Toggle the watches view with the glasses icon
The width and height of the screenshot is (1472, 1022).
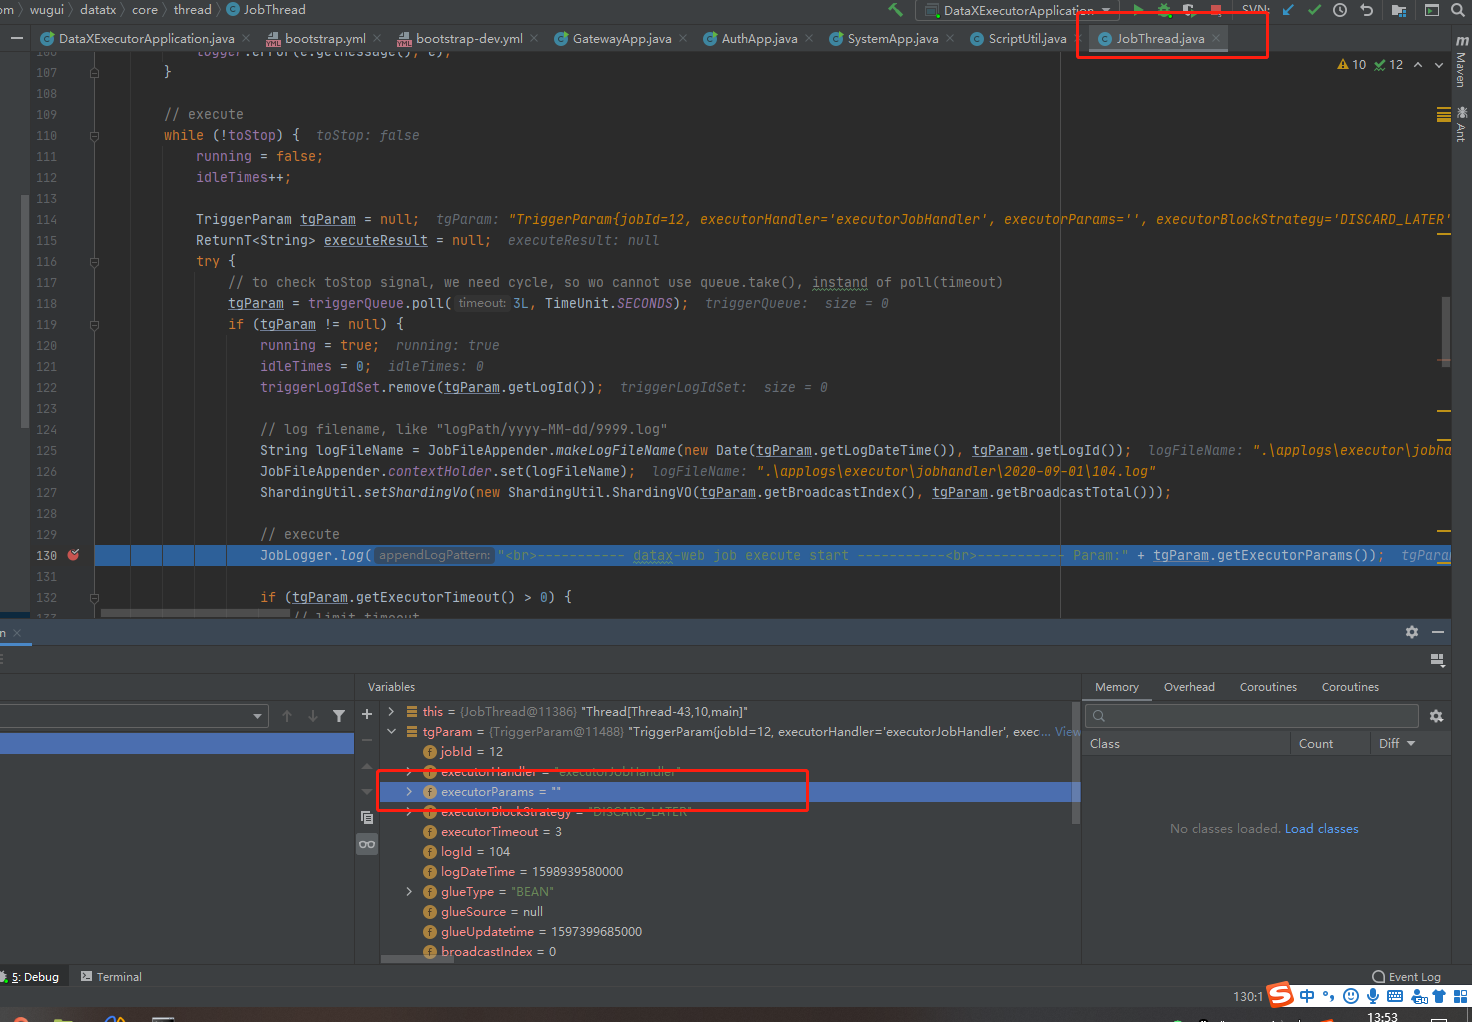366,843
